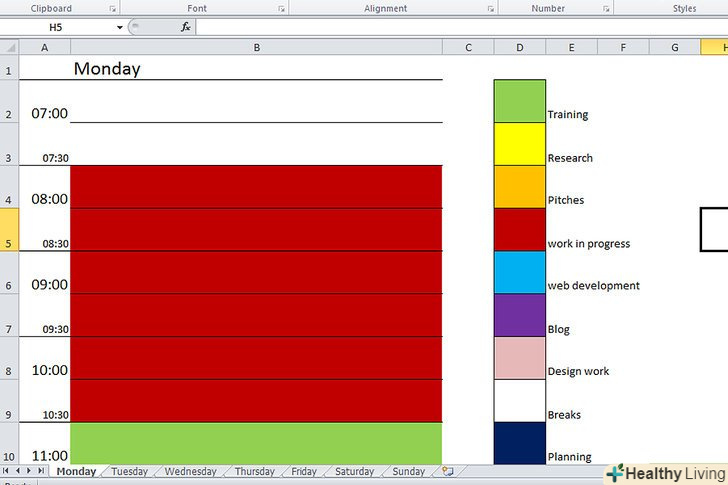The width and height of the screenshot is (728, 485).
Task: Expand the Name Box dropdown
Action: (120, 28)
